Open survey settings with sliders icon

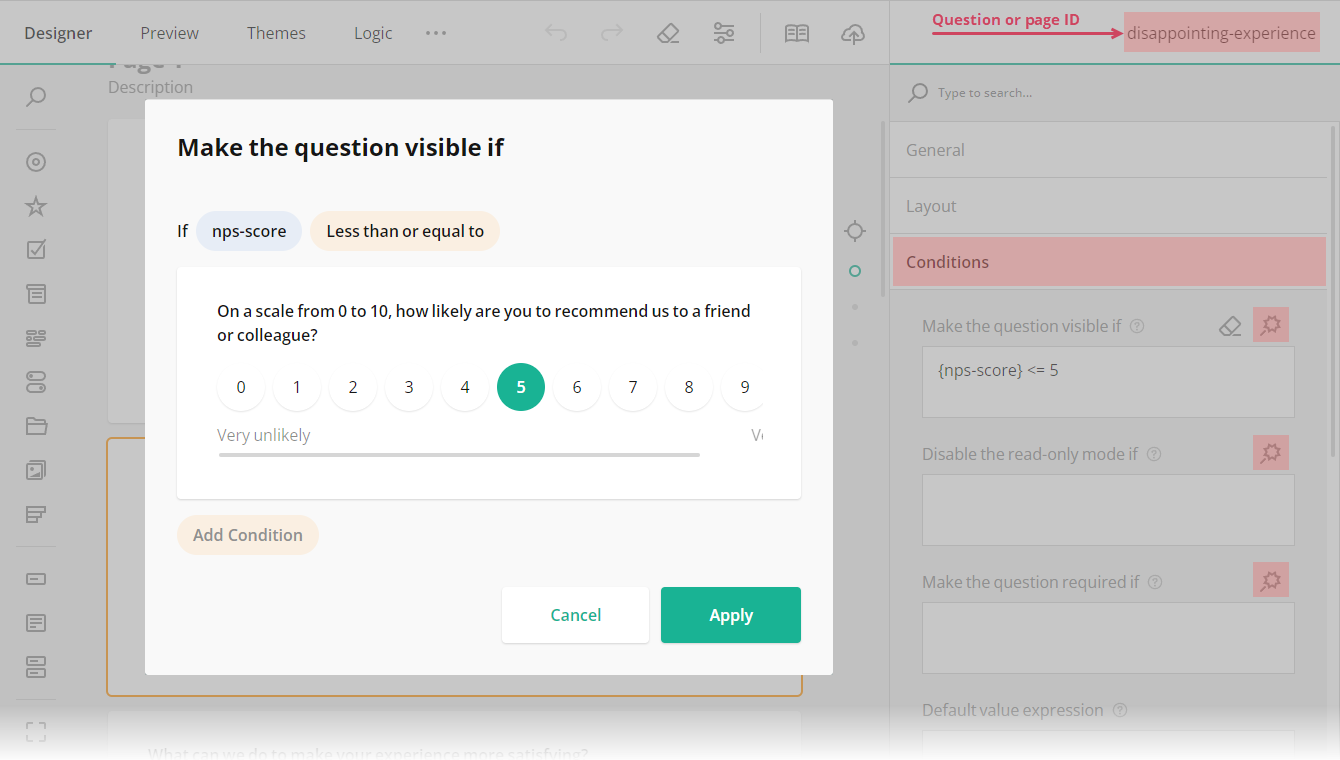(724, 33)
